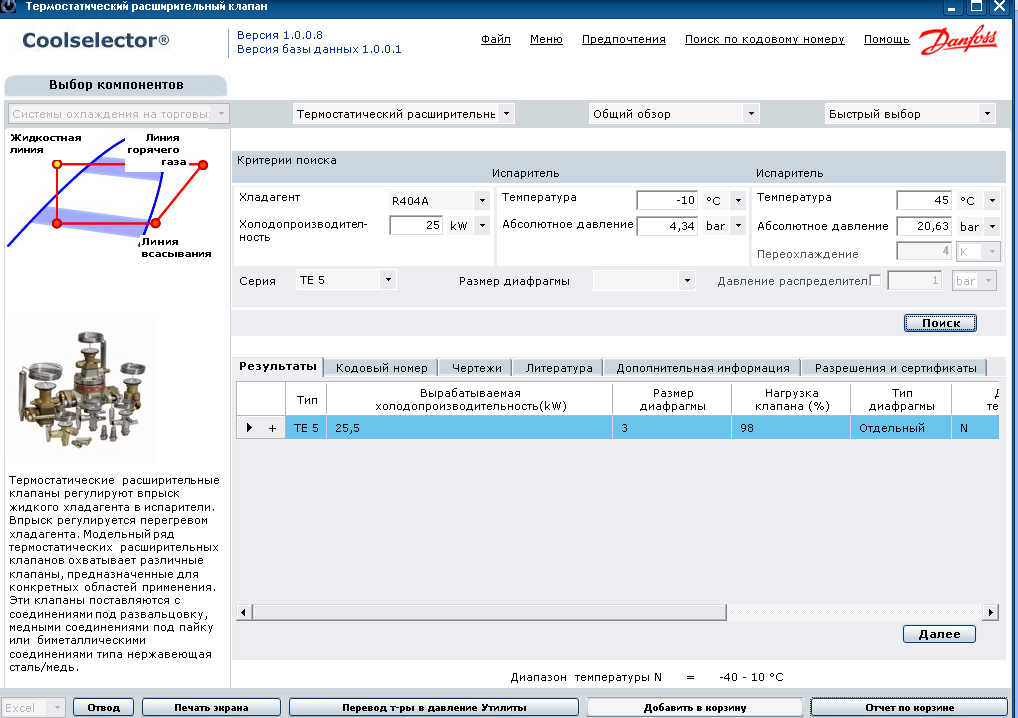The width and height of the screenshot is (1018, 718).
Task: Open the Хладагент R404A dropdown
Action: pyautogui.click(x=439, y=201)
